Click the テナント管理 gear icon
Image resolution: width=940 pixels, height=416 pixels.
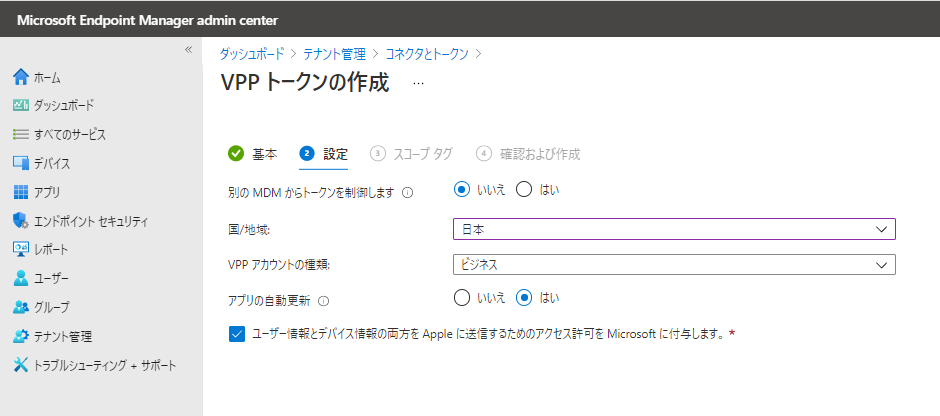coord(21,336)
